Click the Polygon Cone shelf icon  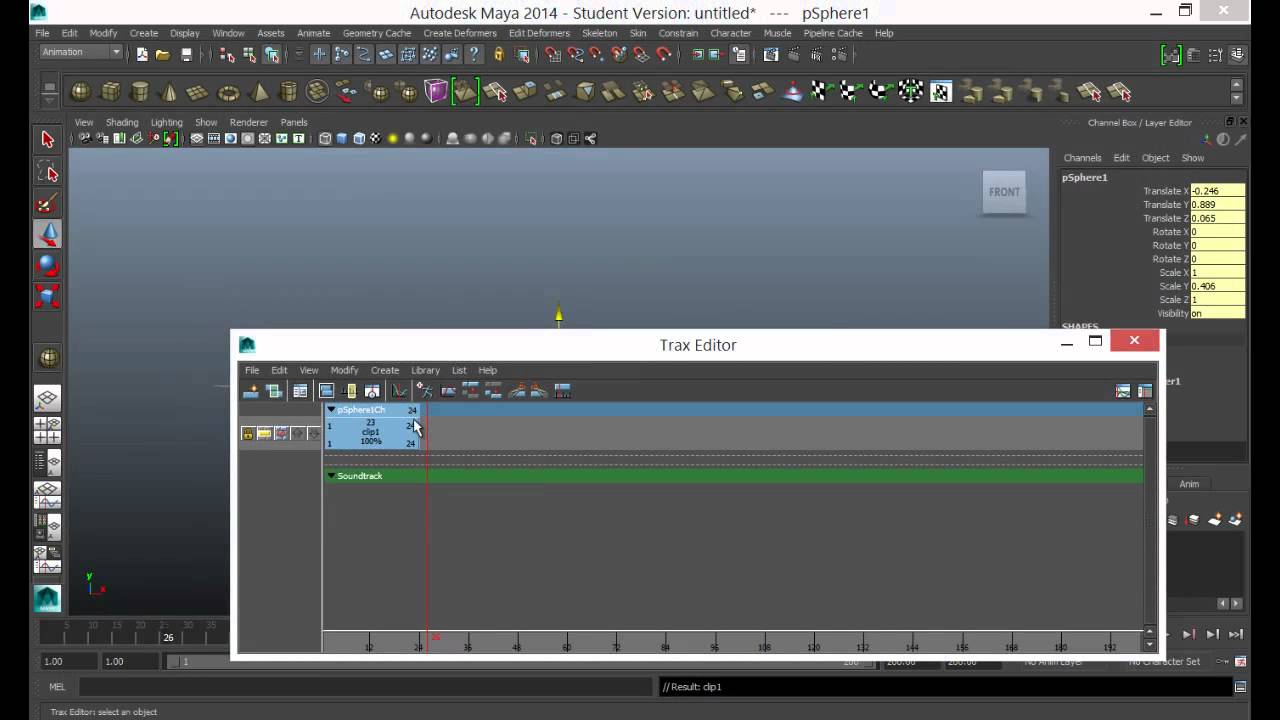click(169, 92)
